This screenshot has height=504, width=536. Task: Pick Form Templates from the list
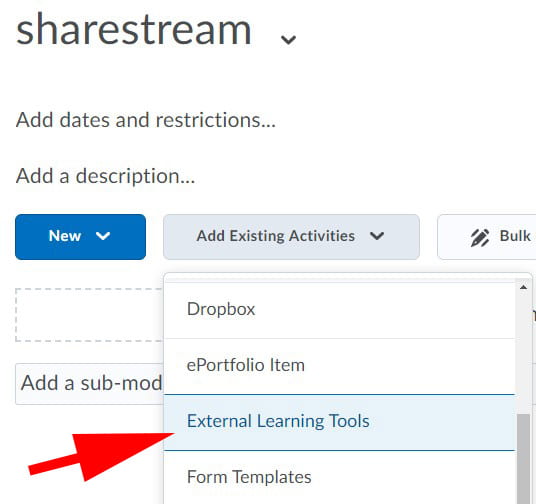339,477
